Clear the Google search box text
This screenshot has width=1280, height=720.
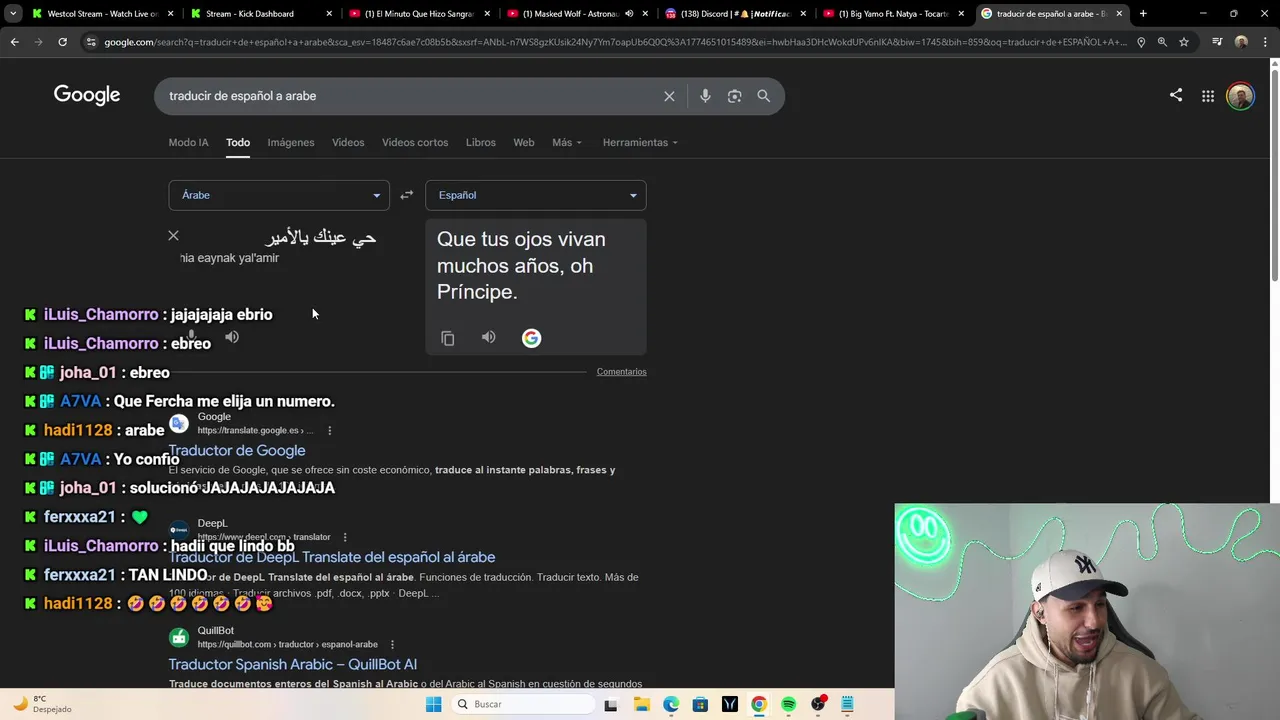(x=669, y=96)
